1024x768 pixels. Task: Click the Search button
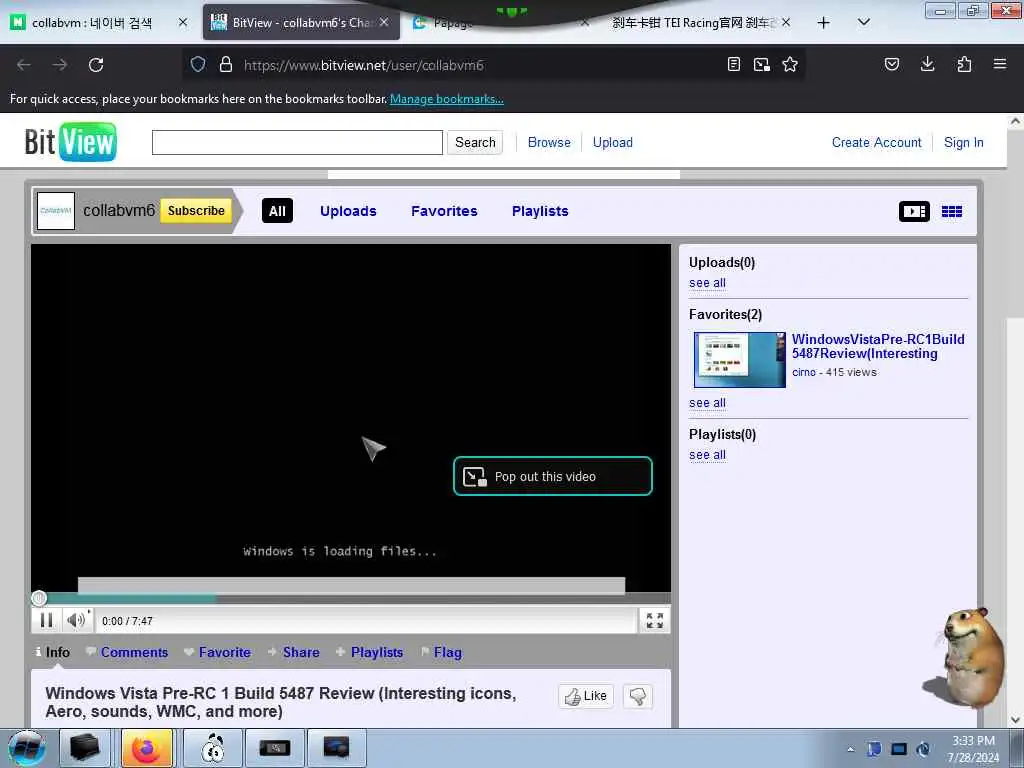475,142
